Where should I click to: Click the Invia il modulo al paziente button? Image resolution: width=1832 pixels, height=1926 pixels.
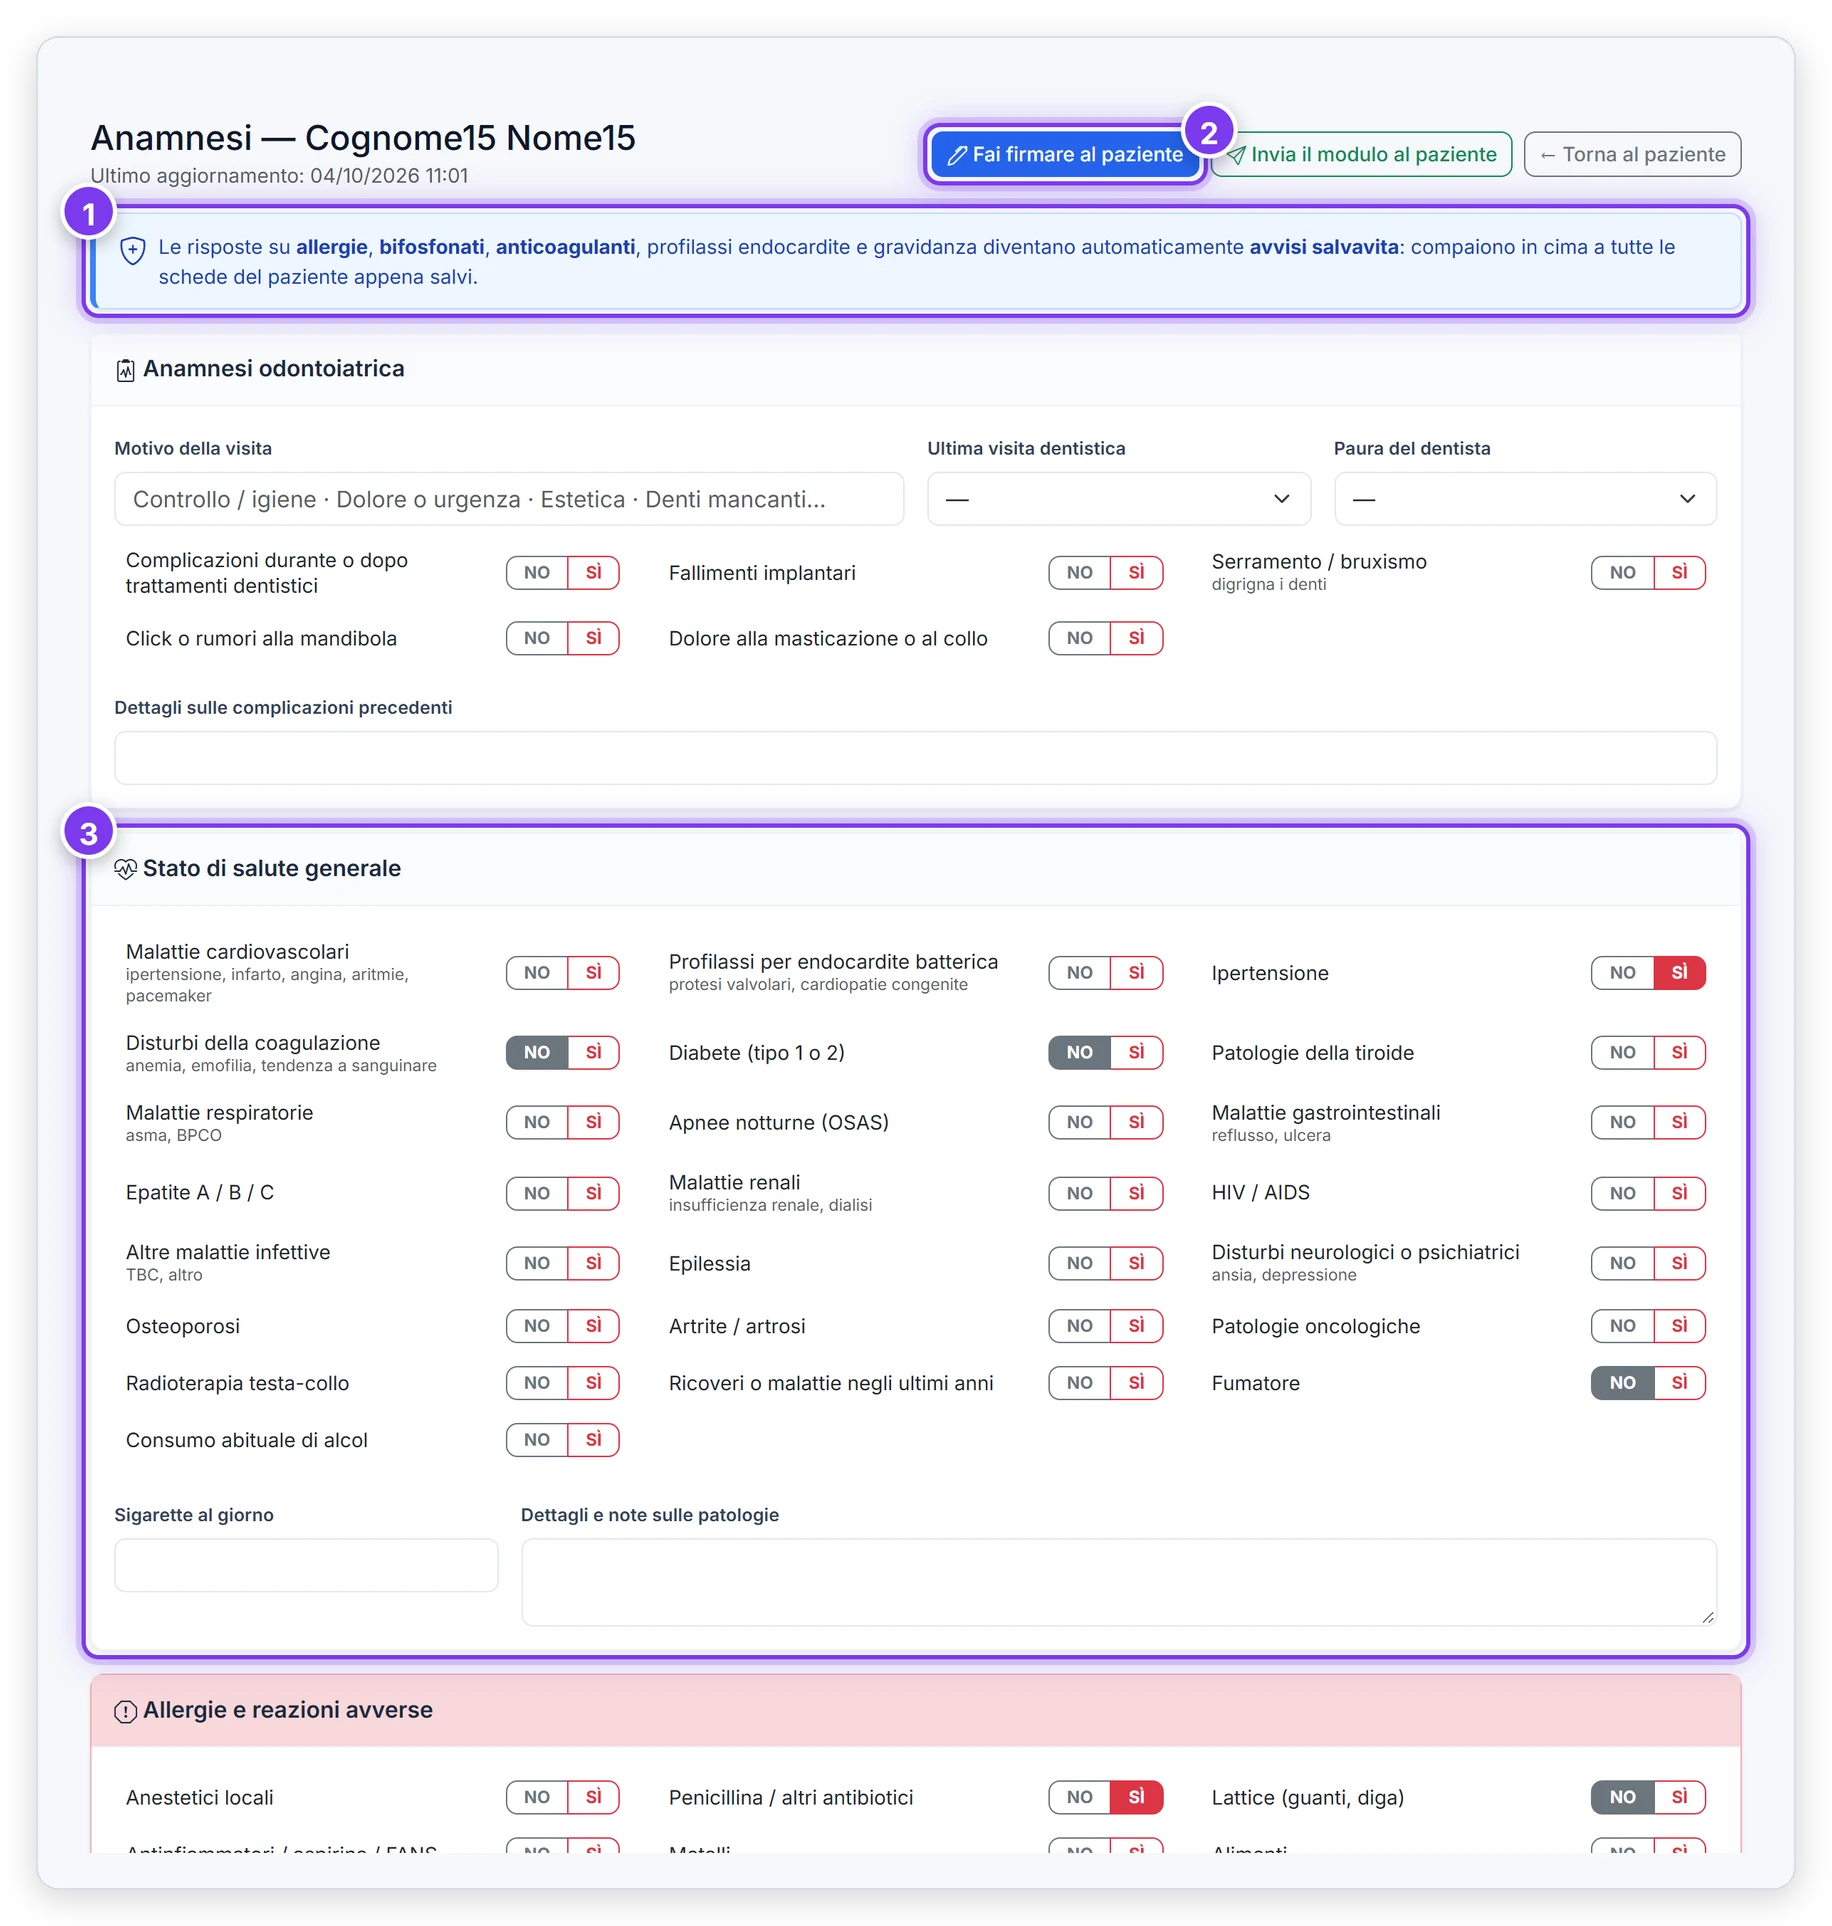[x=1361, y=154]
